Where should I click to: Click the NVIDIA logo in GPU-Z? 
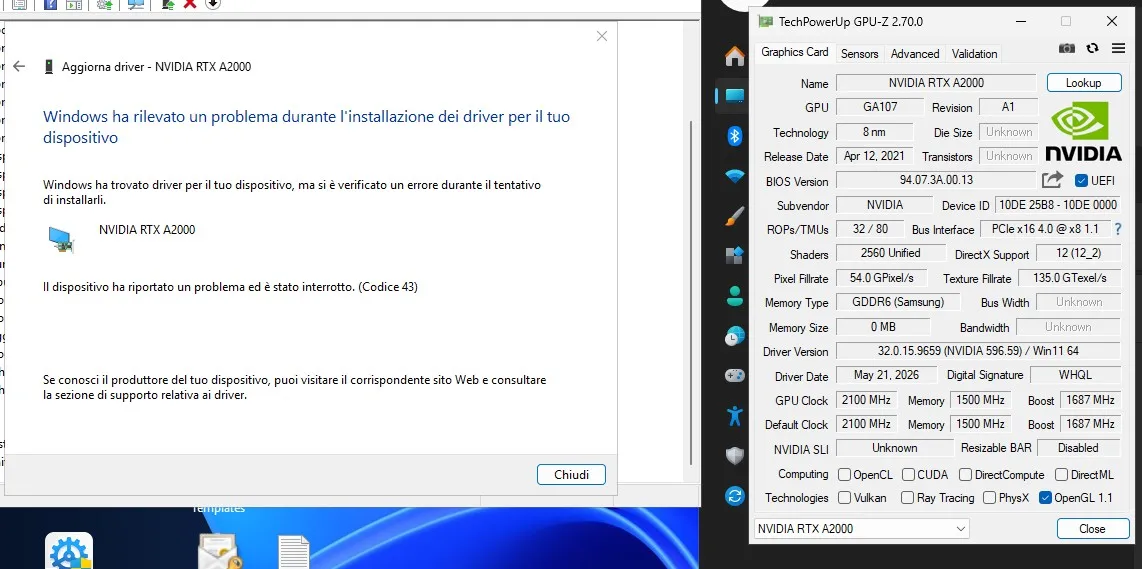click(x=1084, y=131)
